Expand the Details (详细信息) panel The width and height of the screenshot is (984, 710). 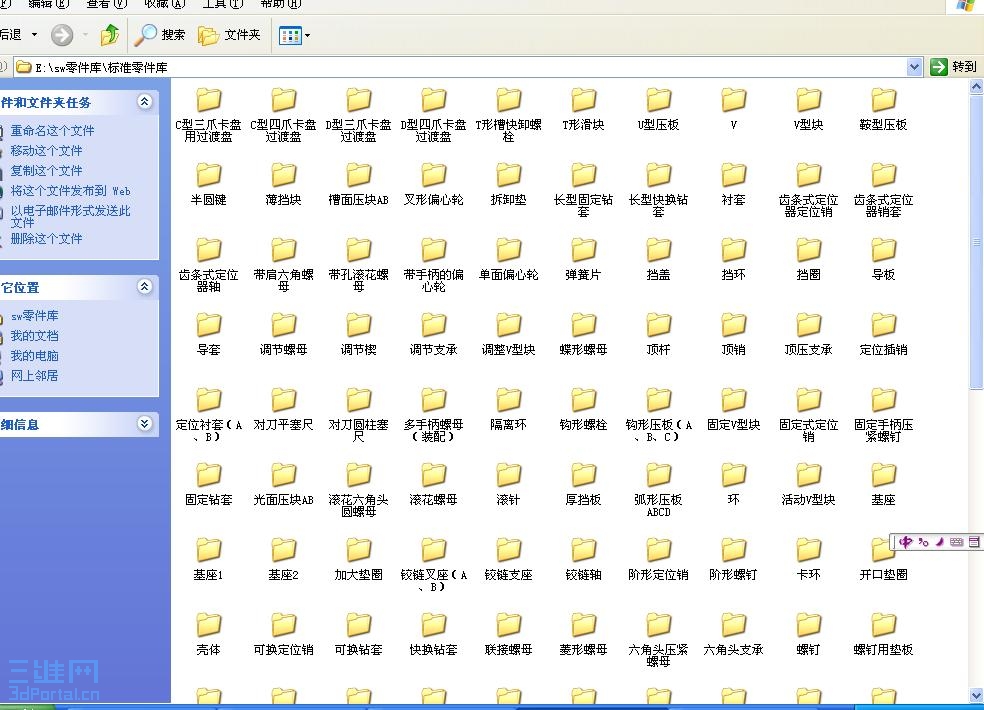pos(144,423)
